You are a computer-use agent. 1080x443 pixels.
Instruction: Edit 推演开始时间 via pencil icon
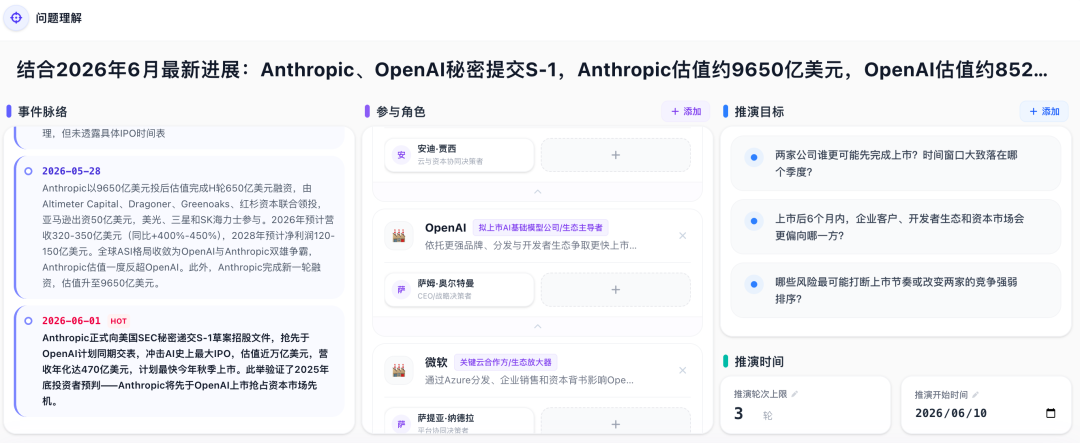975,395
